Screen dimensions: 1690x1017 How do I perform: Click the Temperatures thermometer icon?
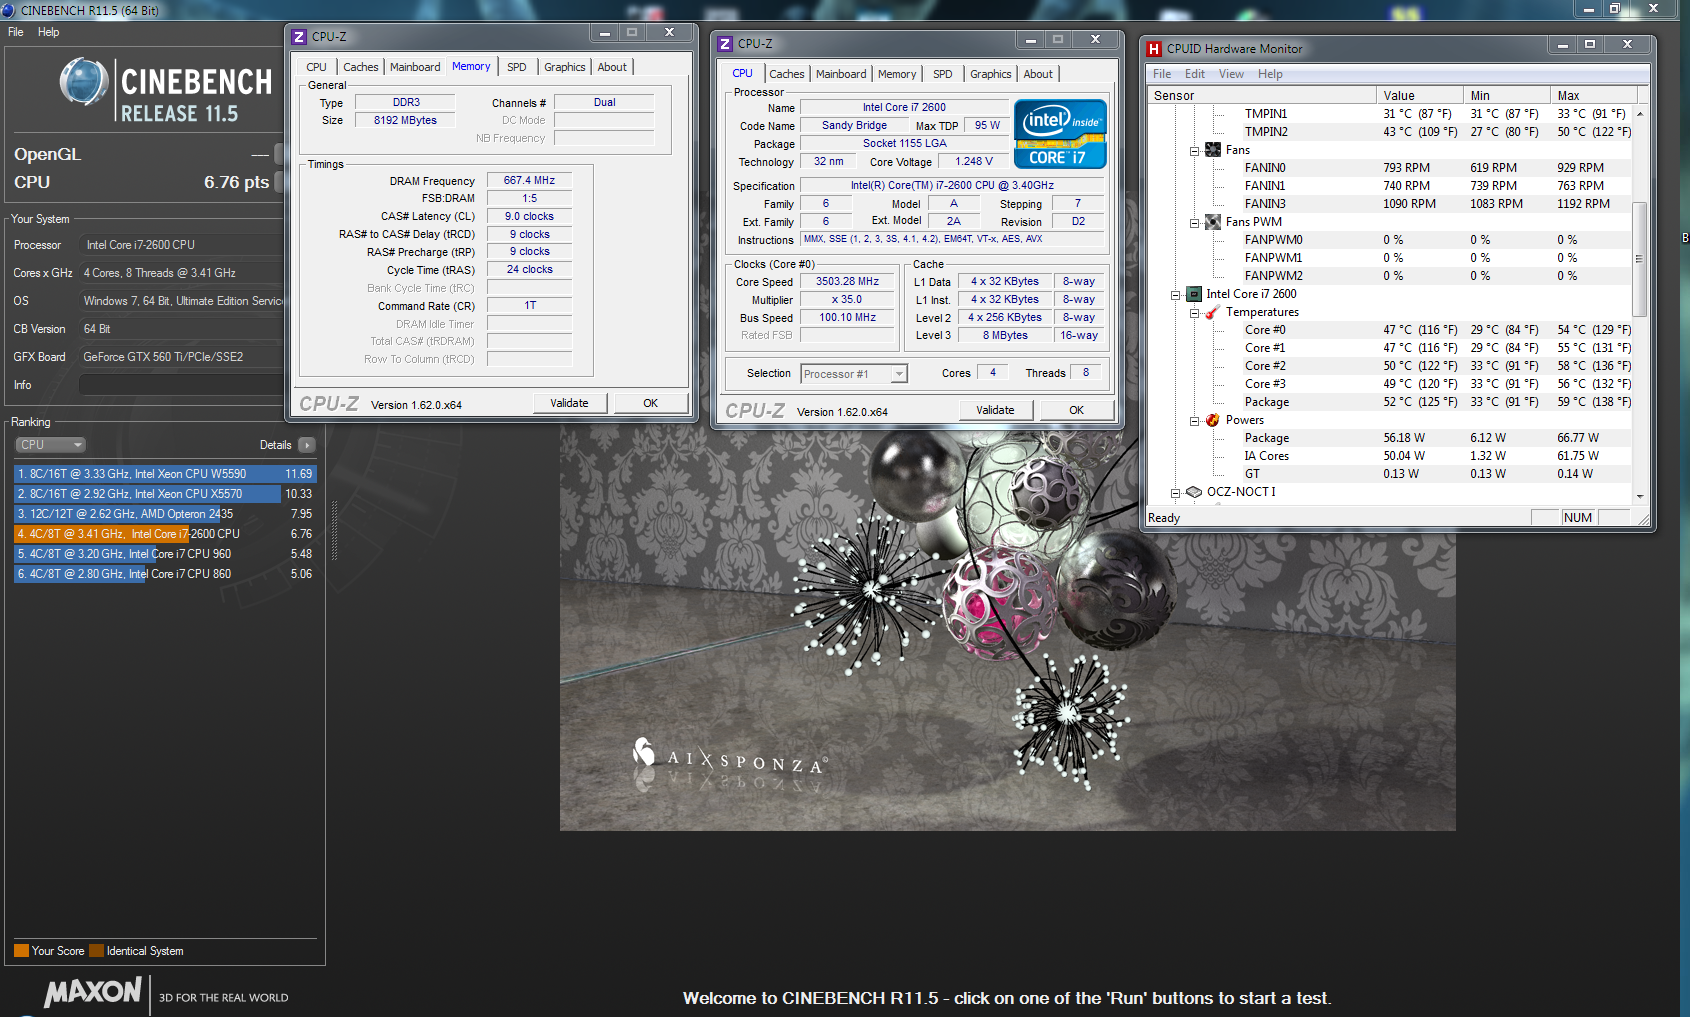1212,312
